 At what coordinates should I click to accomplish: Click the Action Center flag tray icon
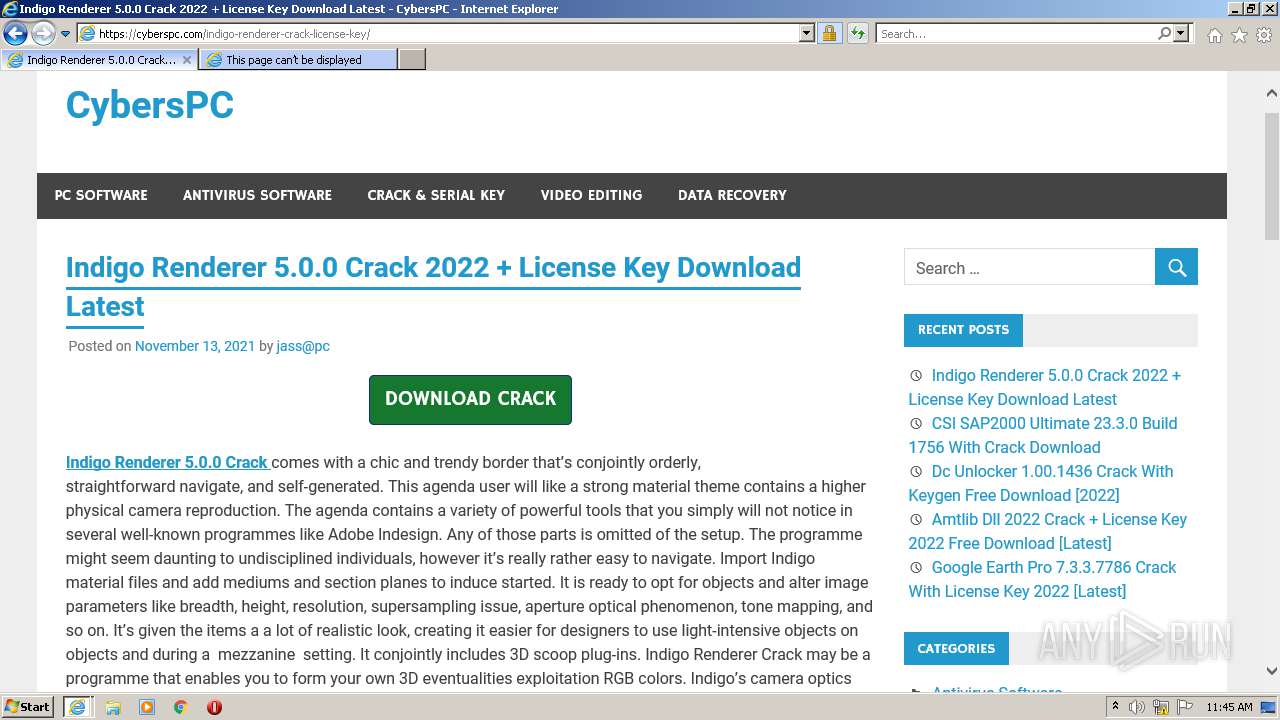tap(1183, 707)
